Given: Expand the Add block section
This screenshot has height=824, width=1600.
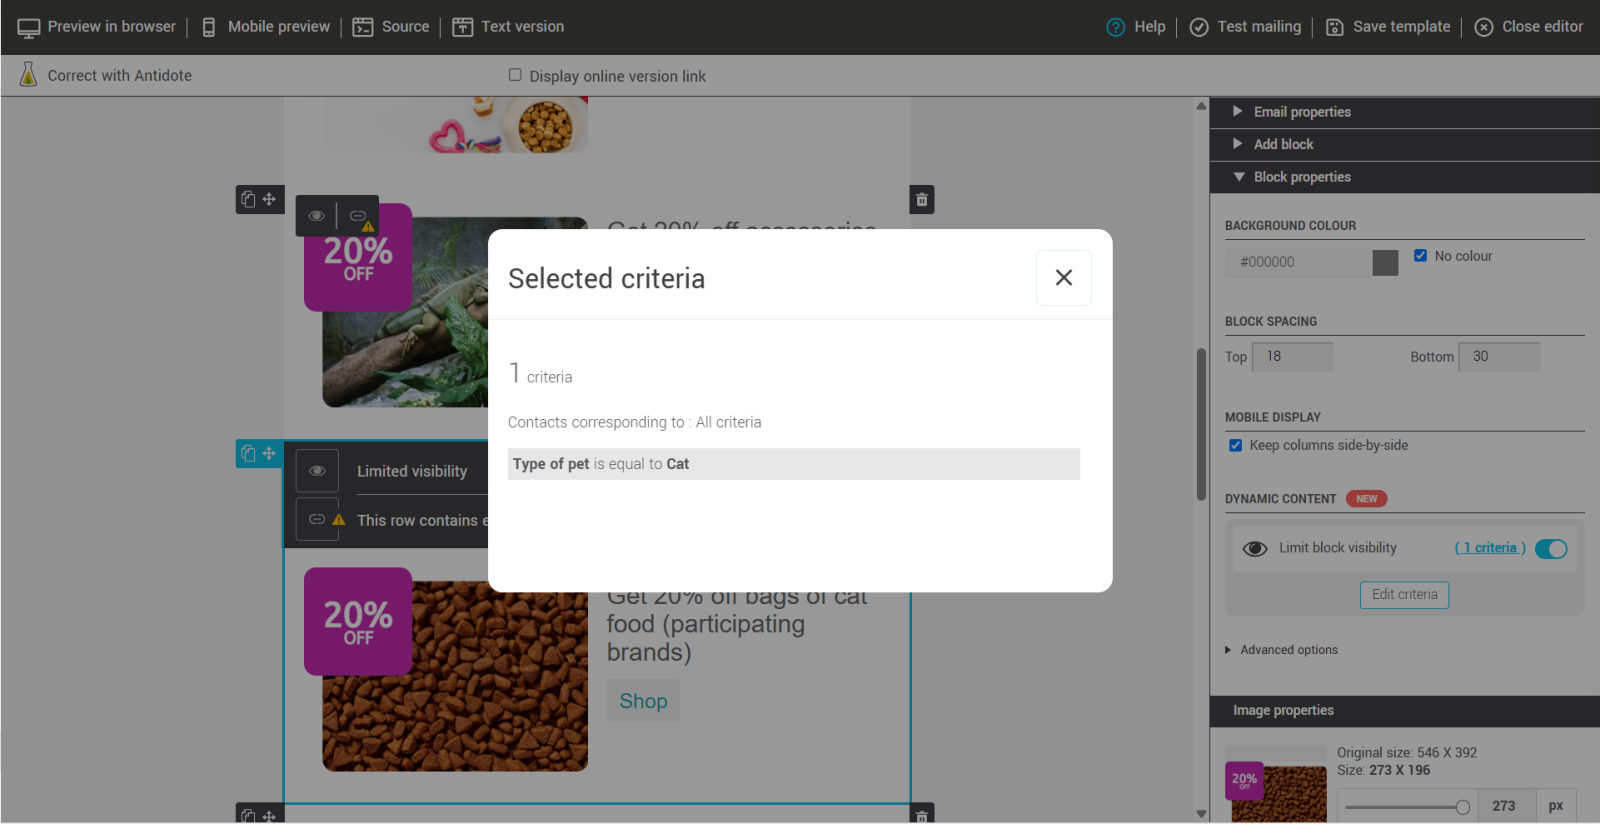Looking at the screenshot, I should click(x=1283, y=144).
